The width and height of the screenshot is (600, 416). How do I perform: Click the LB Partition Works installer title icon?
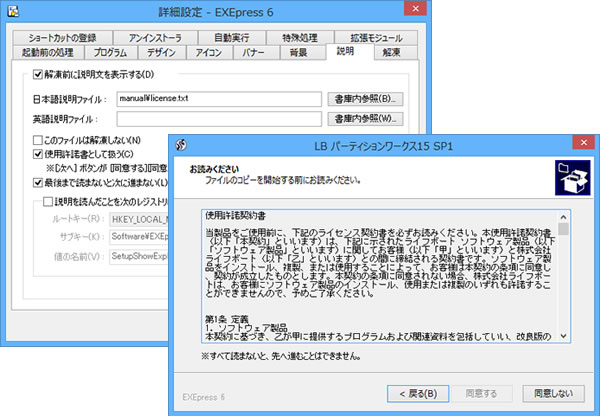(181, 145)
